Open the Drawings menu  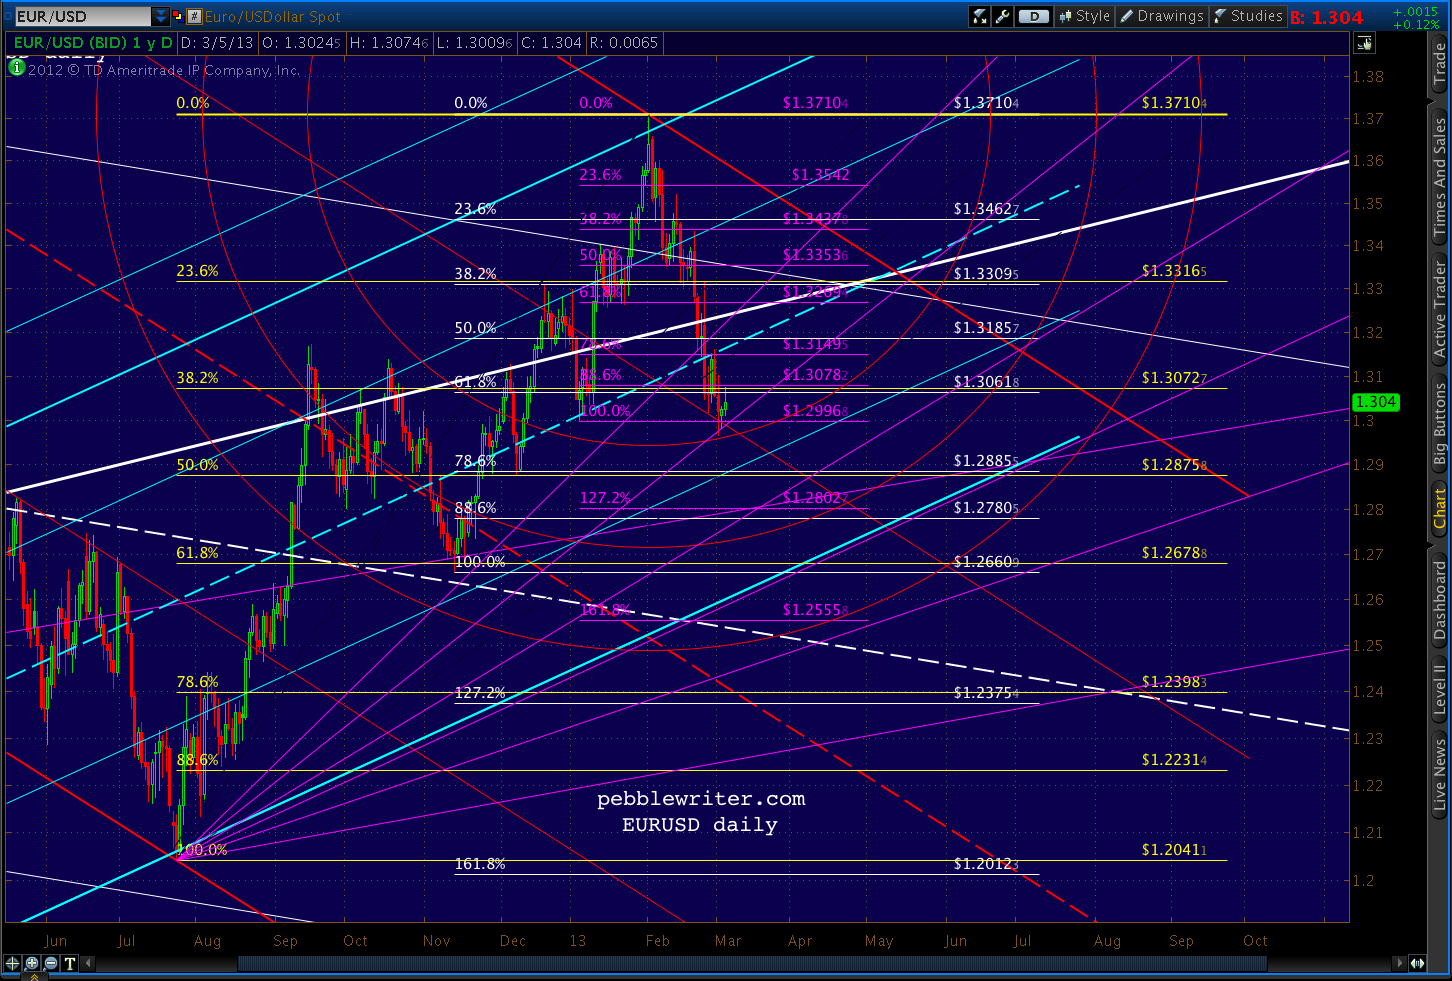[1162, 16]
